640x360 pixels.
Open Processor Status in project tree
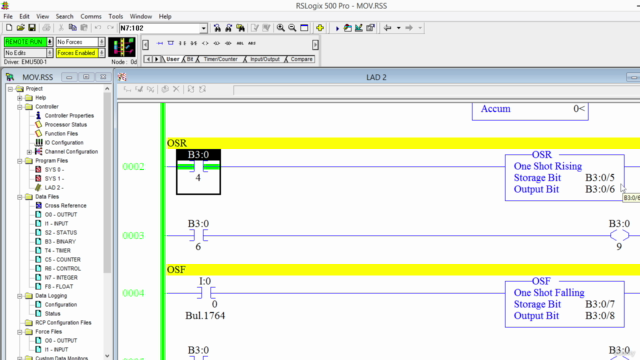click(61, 124)
